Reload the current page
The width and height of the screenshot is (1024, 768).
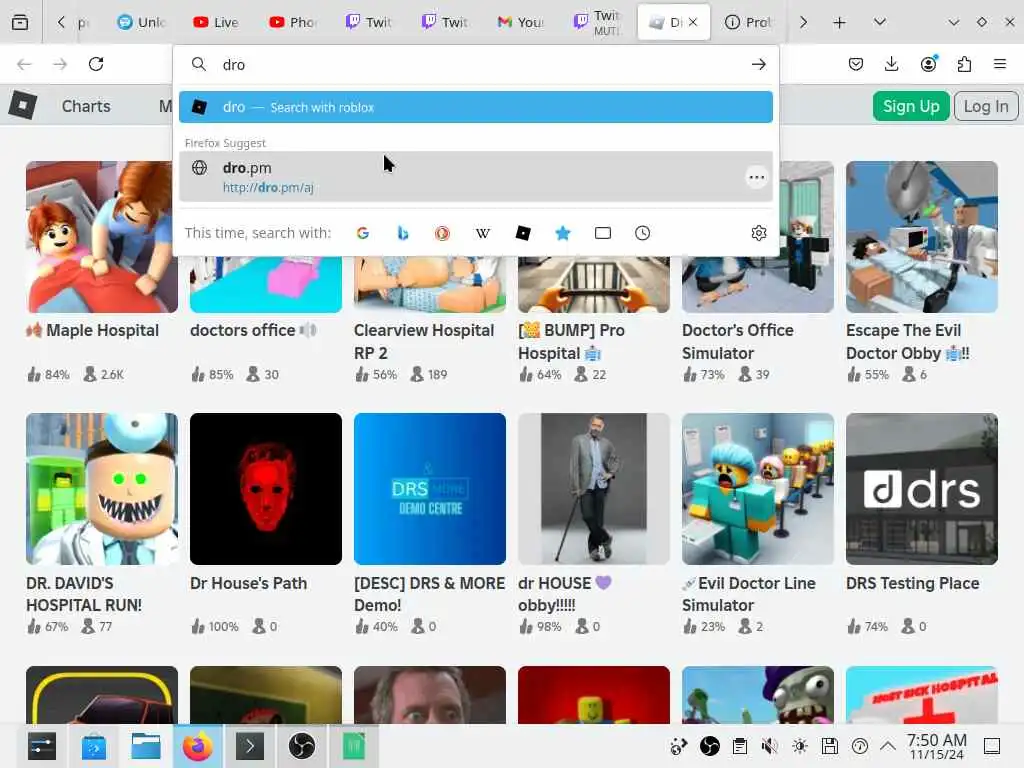click(96, 64)
